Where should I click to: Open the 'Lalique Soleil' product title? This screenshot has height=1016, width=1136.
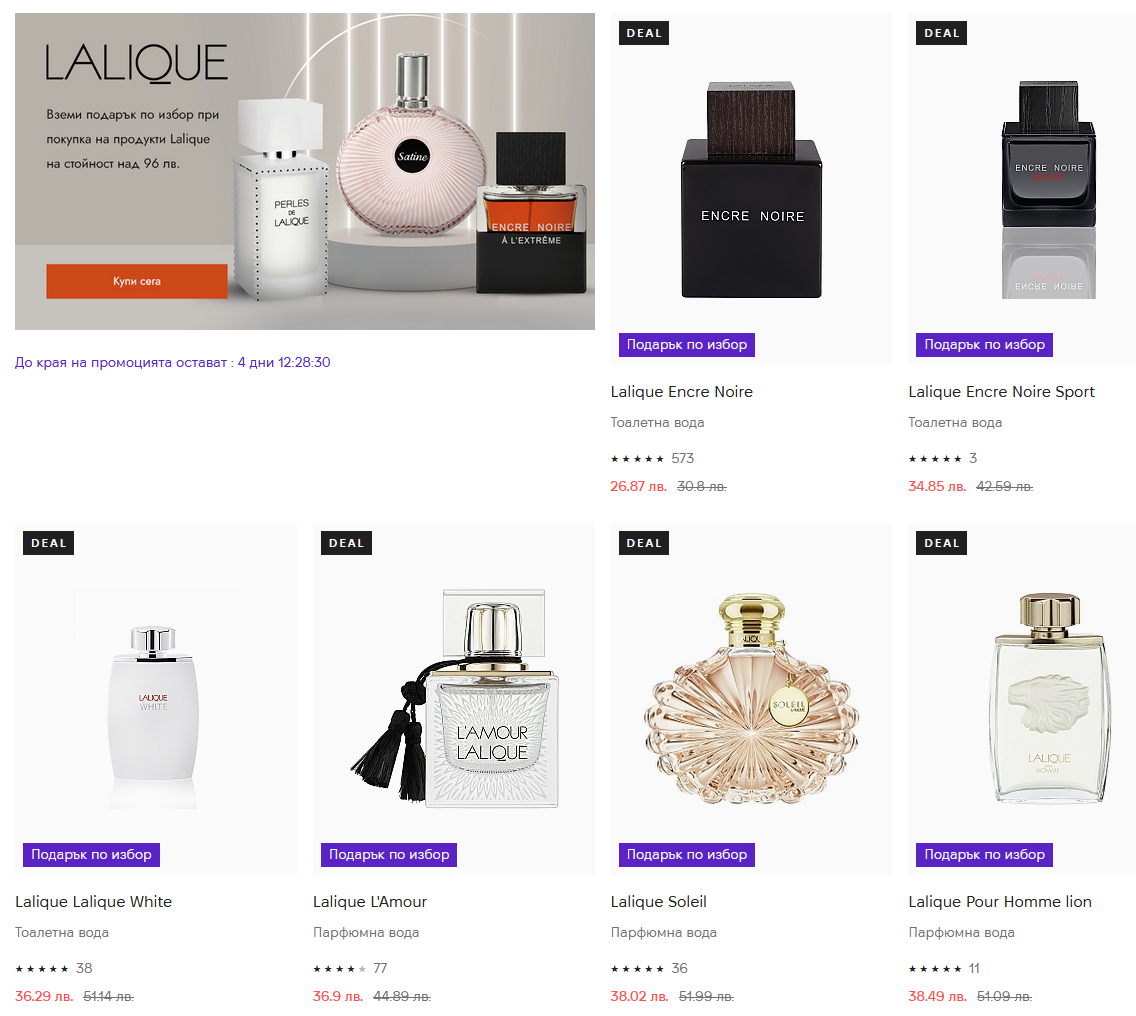click(658, 902)
